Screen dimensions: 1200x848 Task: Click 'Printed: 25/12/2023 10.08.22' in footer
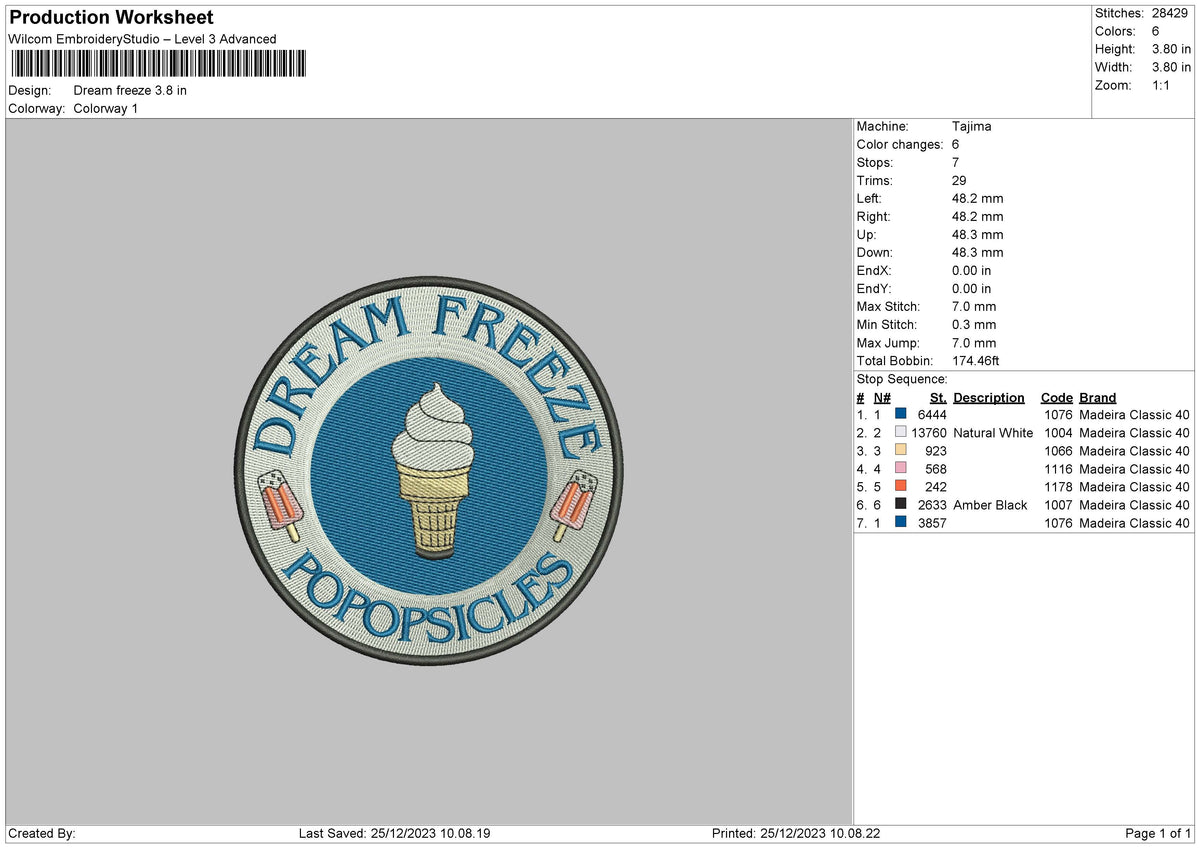pyautogui.click(x=796, y=833)
